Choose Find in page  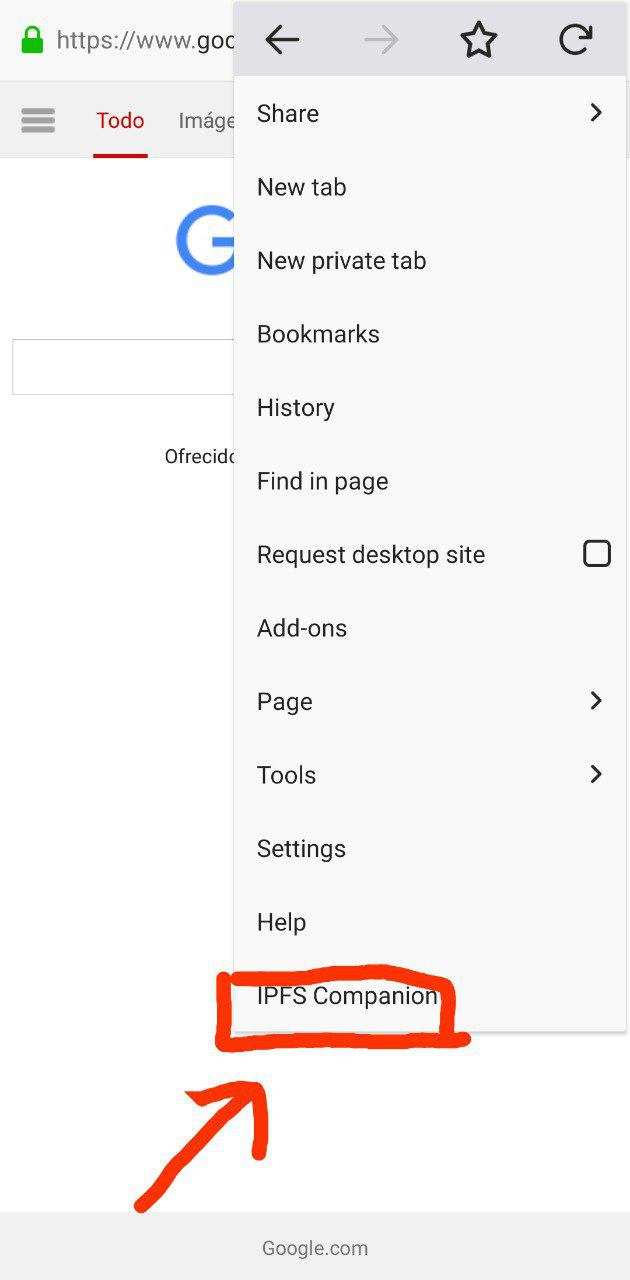click(x=430, y=481)
